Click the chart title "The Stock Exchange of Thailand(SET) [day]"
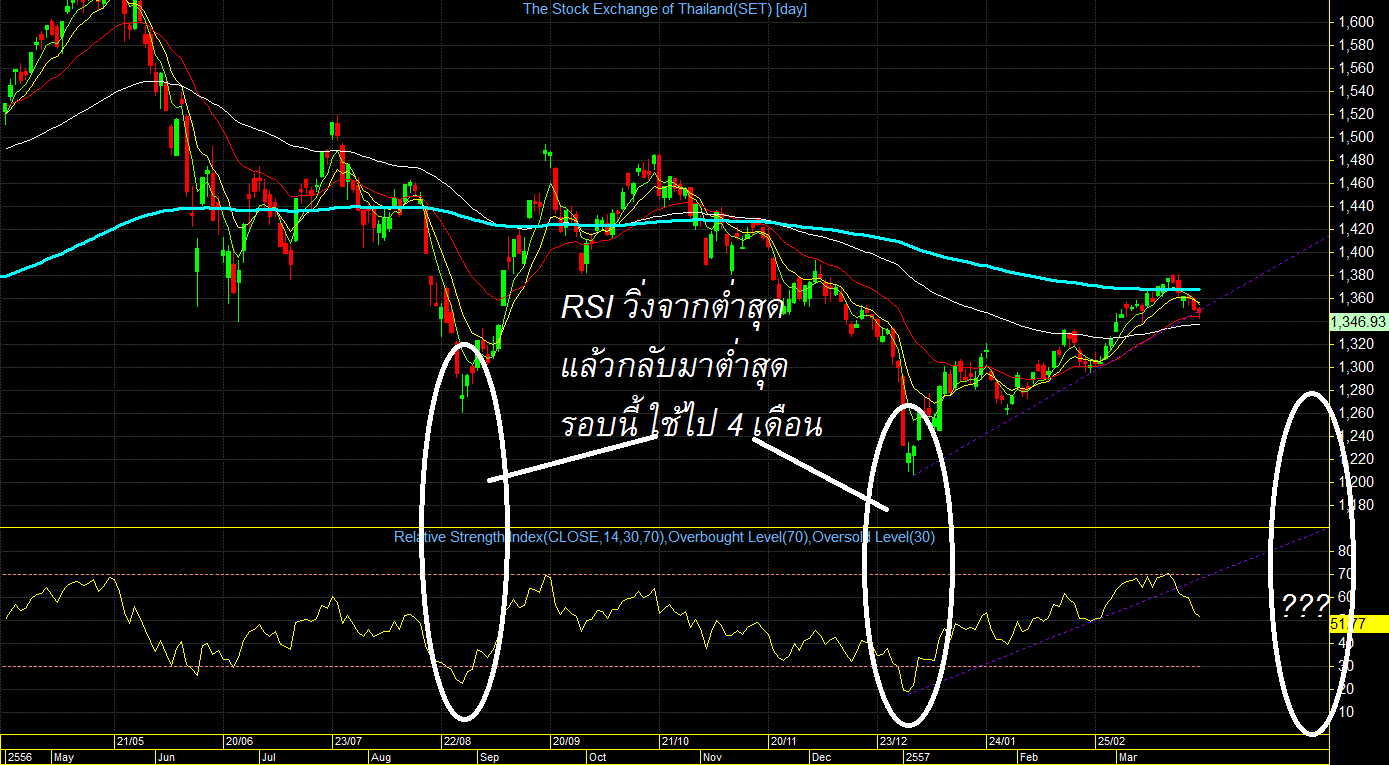This screenshot has height=765, width=1389. pos(665,9)
